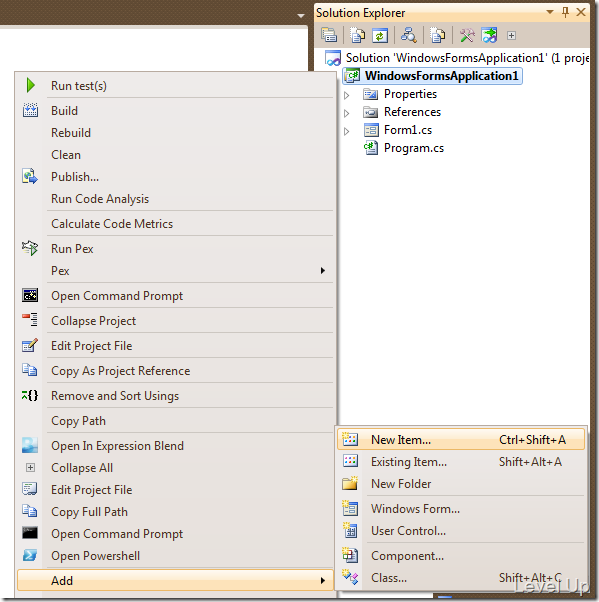Click the Windows Form icon in Add submenu

tap(350, 508)
